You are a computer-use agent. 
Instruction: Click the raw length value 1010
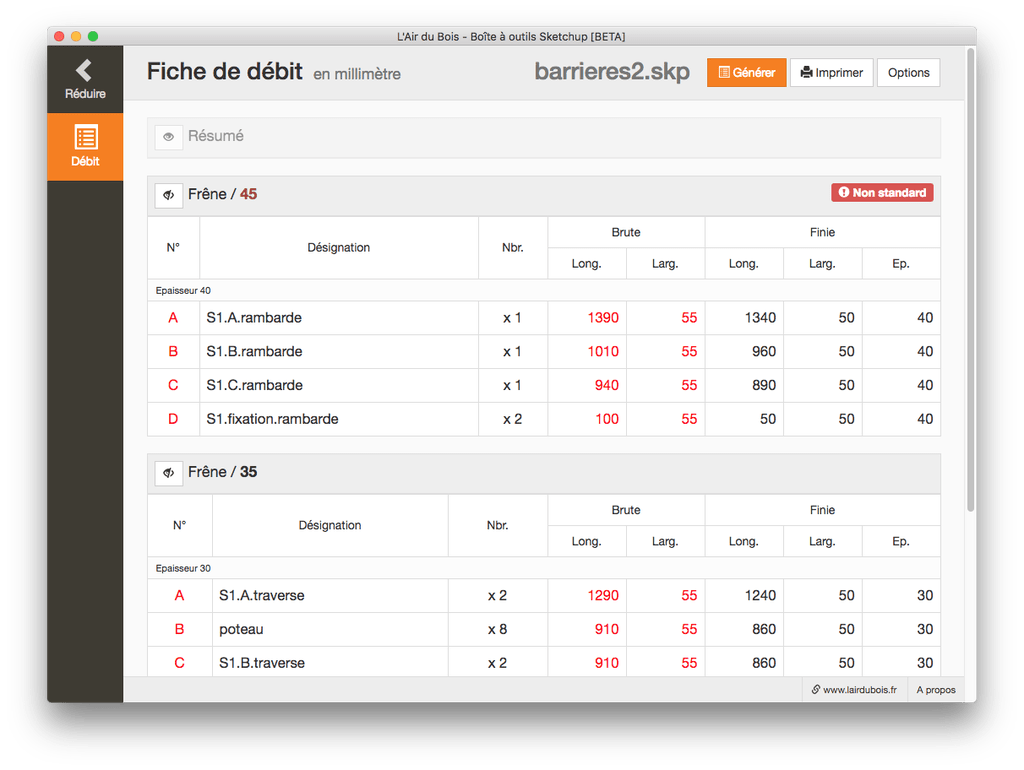click(603, 351)
